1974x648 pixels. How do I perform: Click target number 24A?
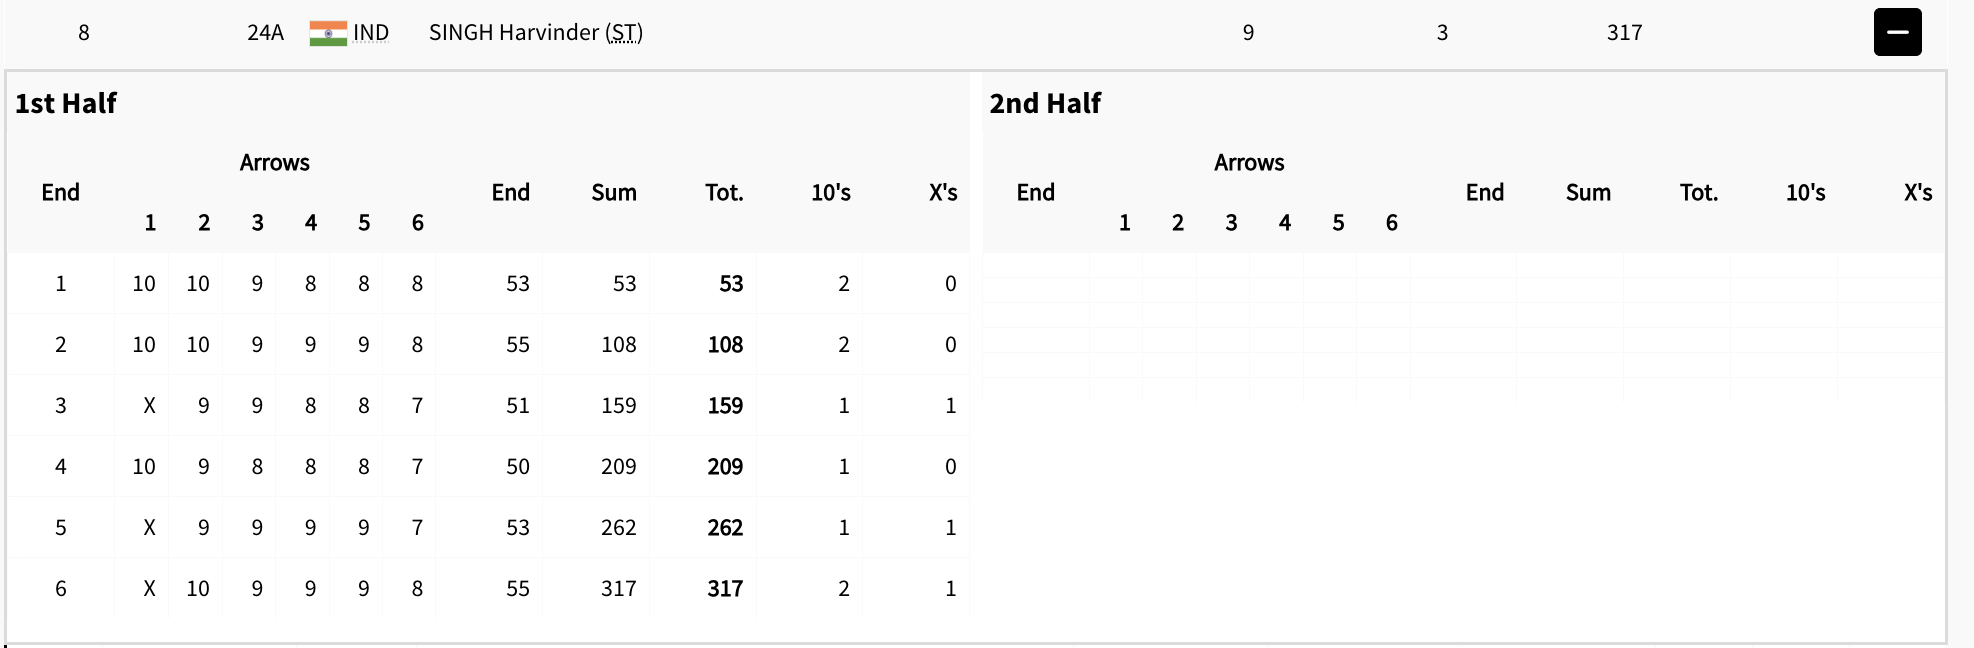pos(265,33)
